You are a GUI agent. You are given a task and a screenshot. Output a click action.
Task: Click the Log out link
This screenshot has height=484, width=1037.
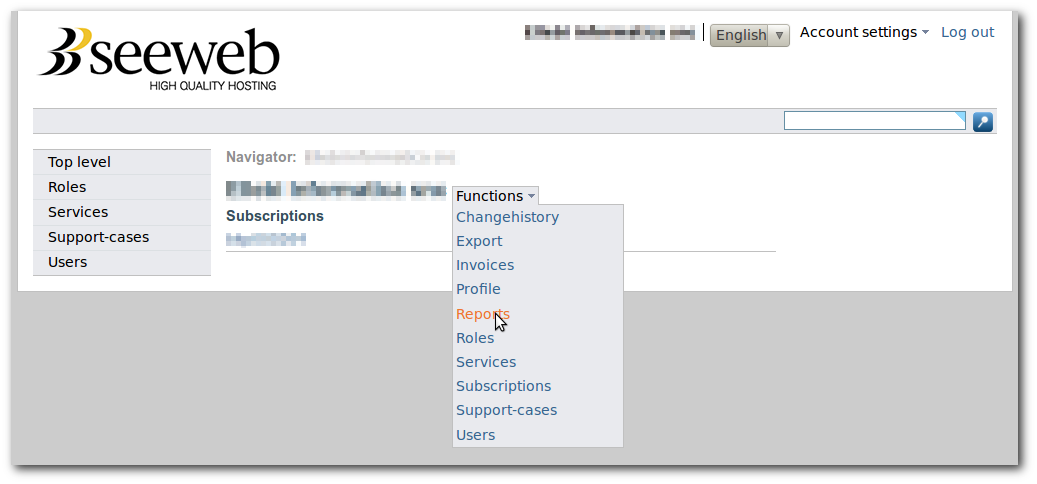(x=968, y=32)
